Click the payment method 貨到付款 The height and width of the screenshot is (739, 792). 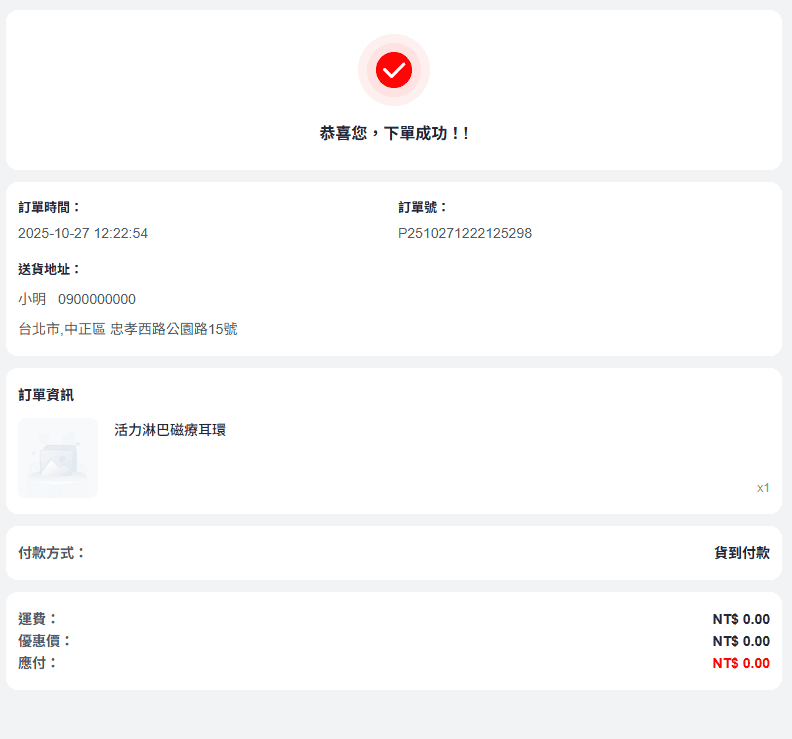(742, 553)
